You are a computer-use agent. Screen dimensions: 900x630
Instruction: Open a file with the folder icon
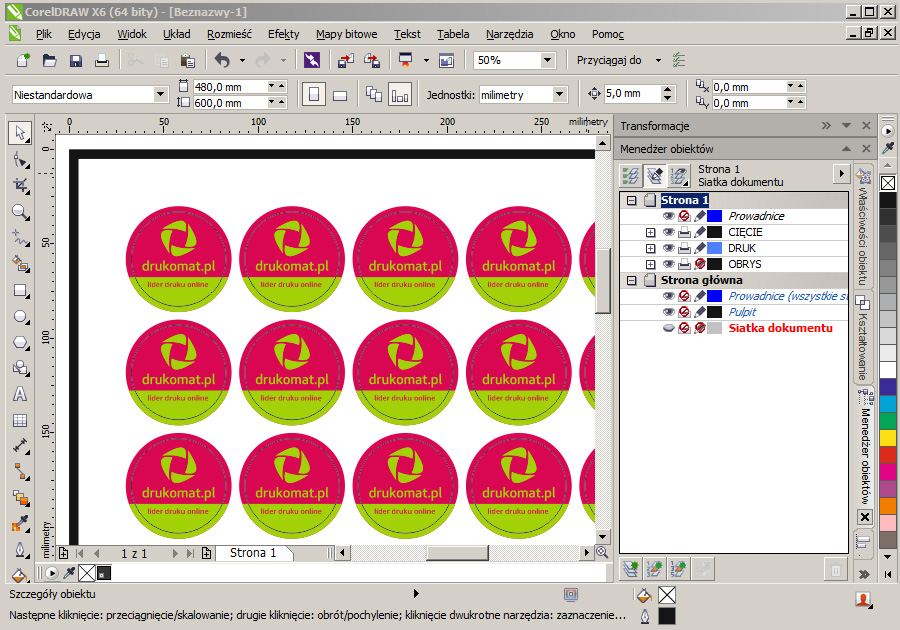click(49, 60)
